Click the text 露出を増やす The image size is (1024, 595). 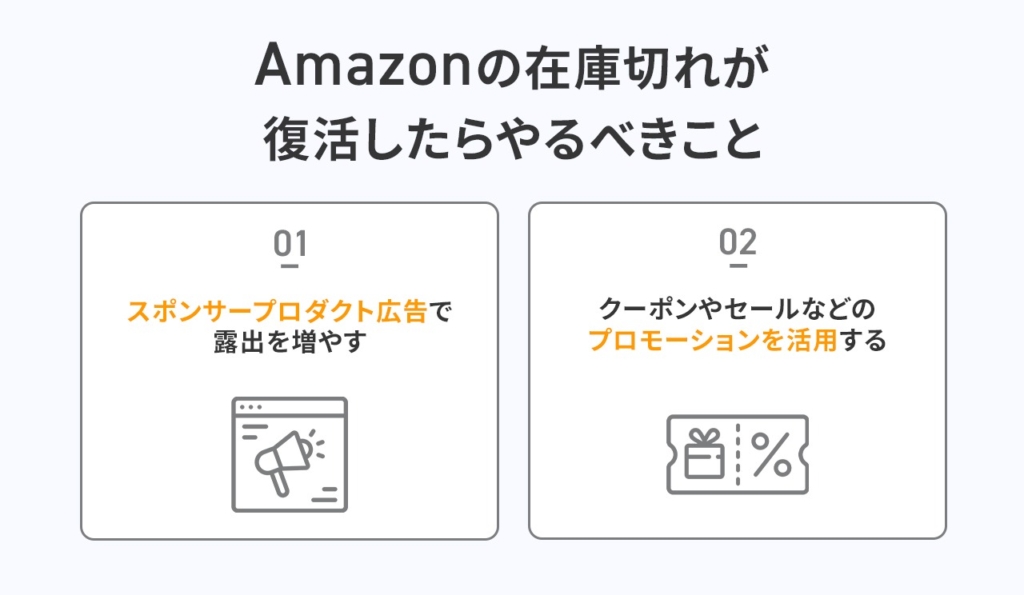click(x=289, y=341)
